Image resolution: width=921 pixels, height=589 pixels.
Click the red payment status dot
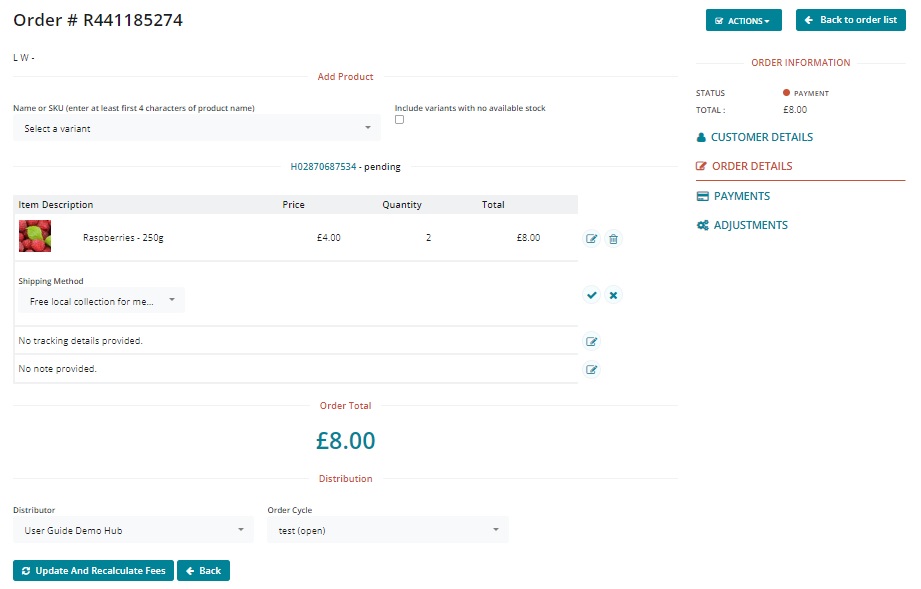pyautogui.click(x=786, y=93)
